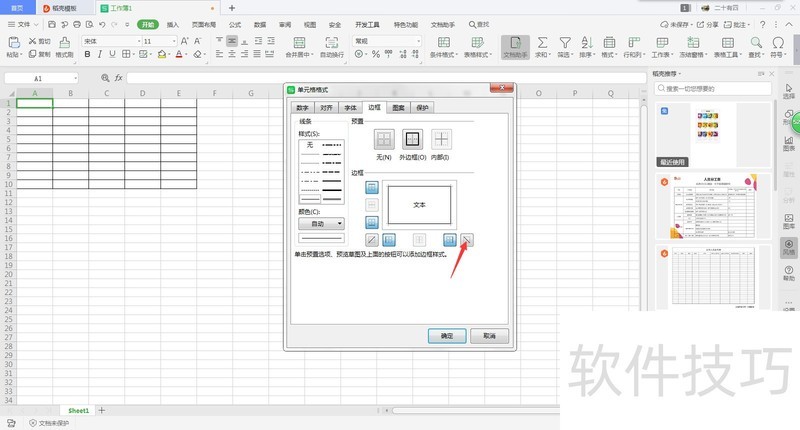Image resolution: width=800 pixels, height=430 pixels.
Task: Click the help question mark icon
Action: click(763, 24)
